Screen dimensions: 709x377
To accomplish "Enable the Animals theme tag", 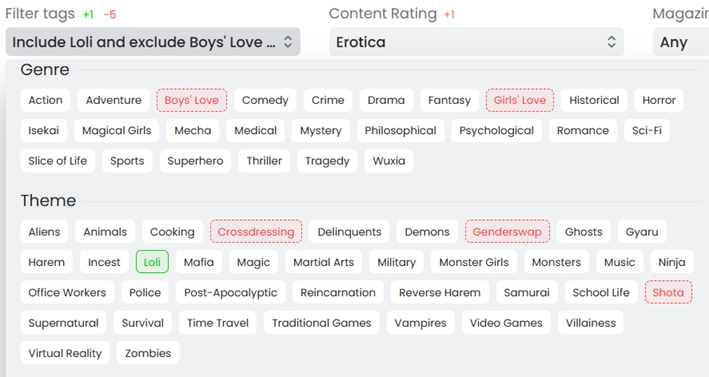I will coord(105,232).
